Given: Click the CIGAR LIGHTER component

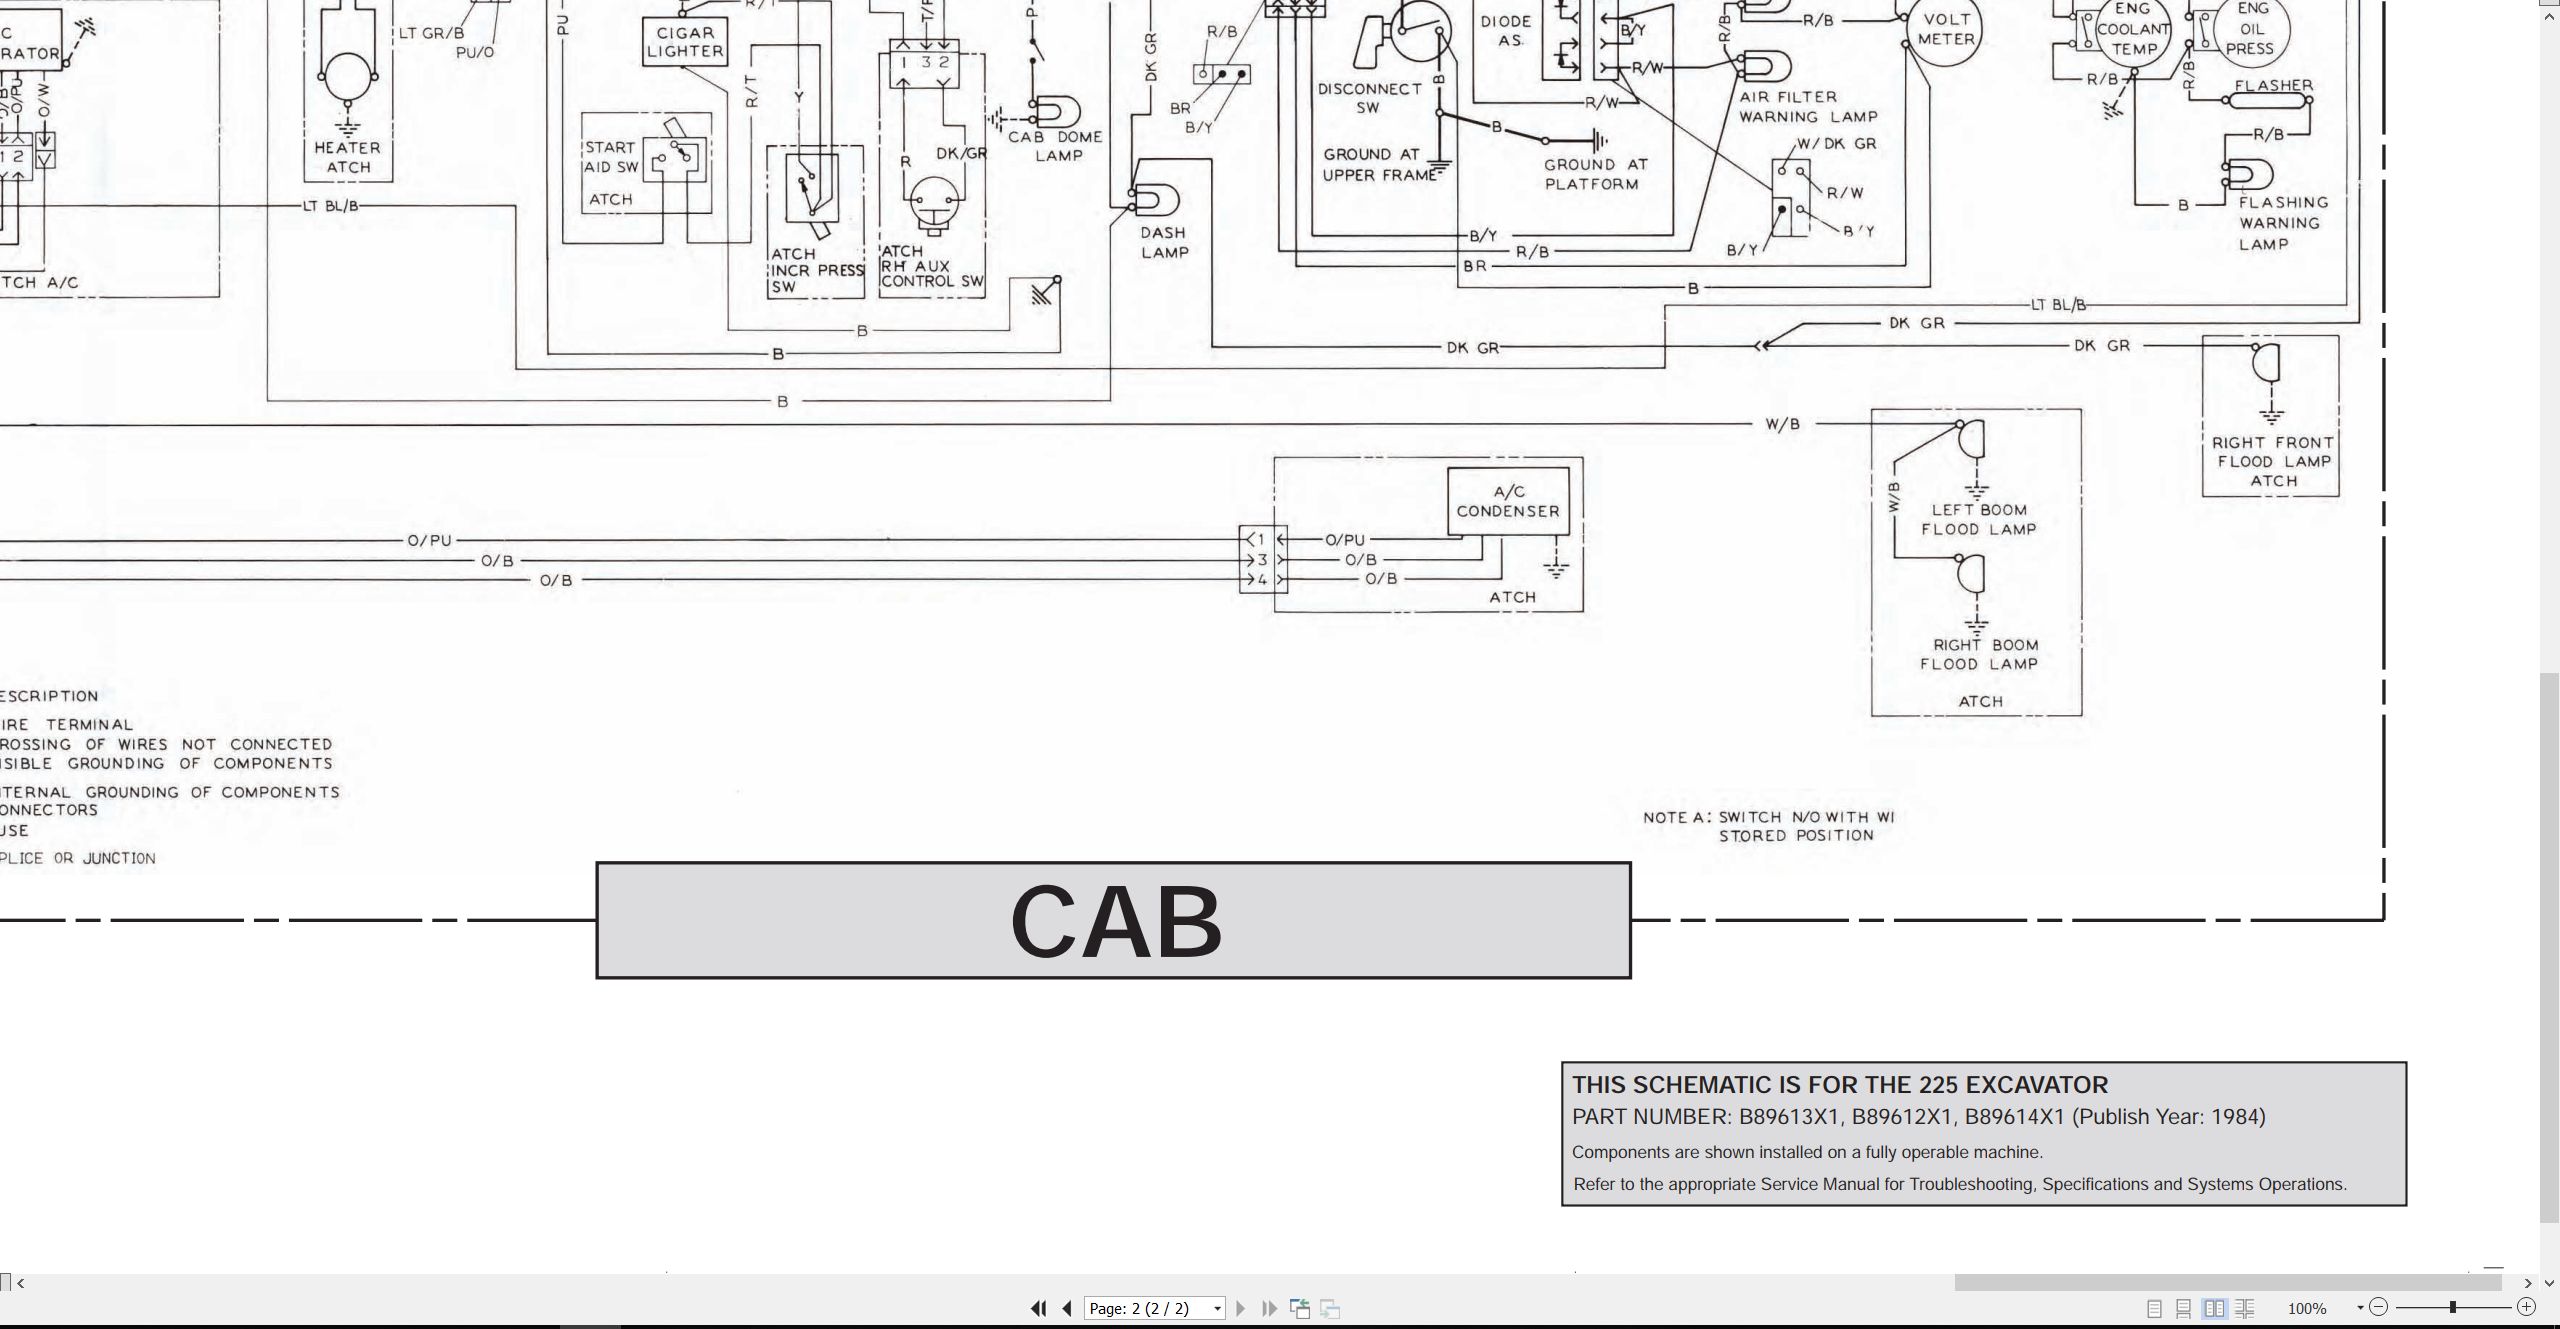Looking at the screenshot, I should (x=685, y=42).
